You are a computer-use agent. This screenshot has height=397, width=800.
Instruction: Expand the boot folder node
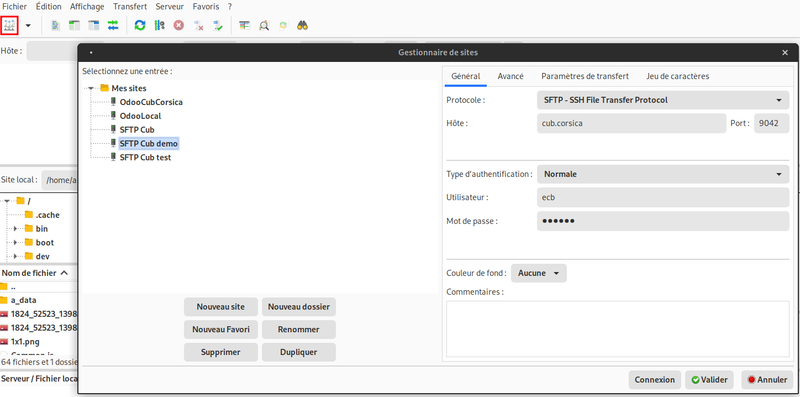(16, 242)
